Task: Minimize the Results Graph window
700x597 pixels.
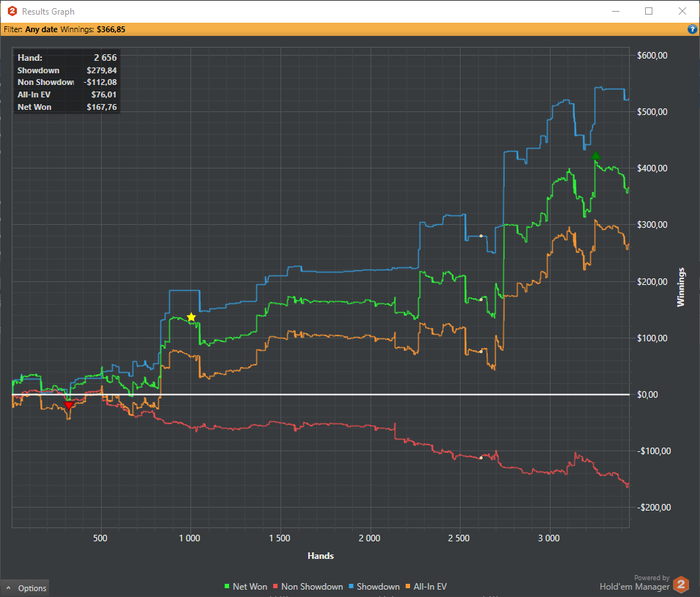Action: point(616,11)
